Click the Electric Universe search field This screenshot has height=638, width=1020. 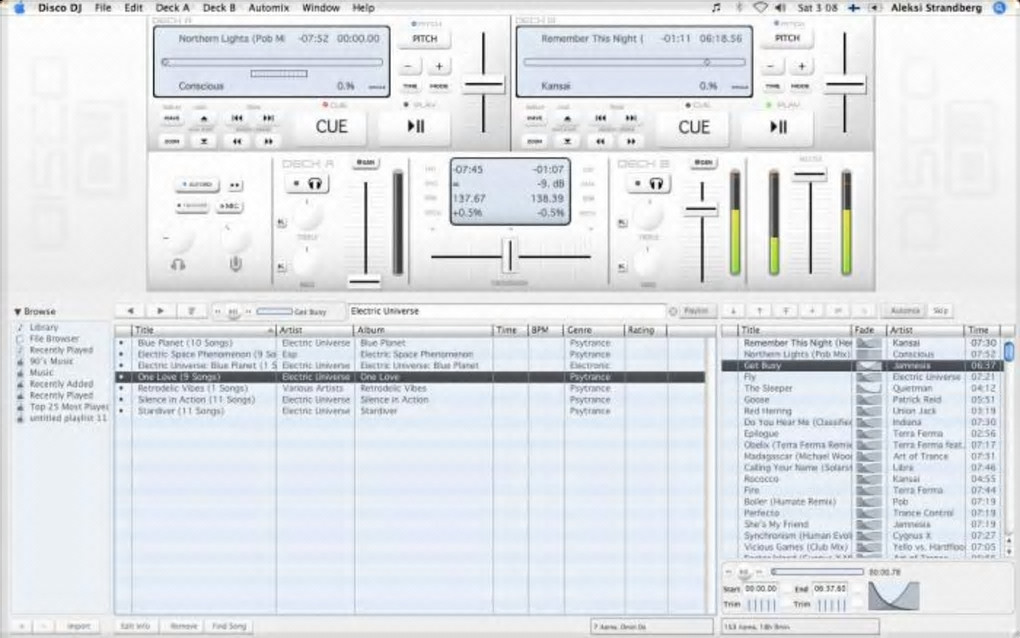[x=507, y=312]
